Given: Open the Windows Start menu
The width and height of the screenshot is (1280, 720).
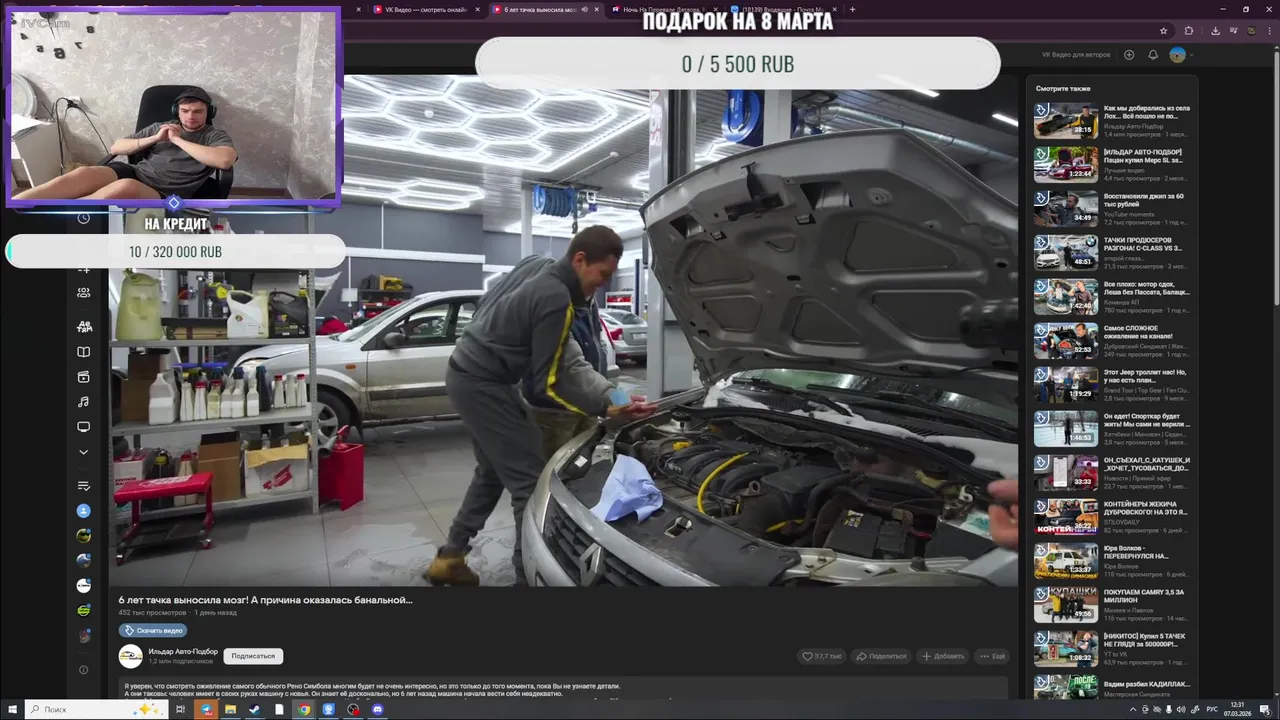Looking at the screenshot, I should coord(12,709).
